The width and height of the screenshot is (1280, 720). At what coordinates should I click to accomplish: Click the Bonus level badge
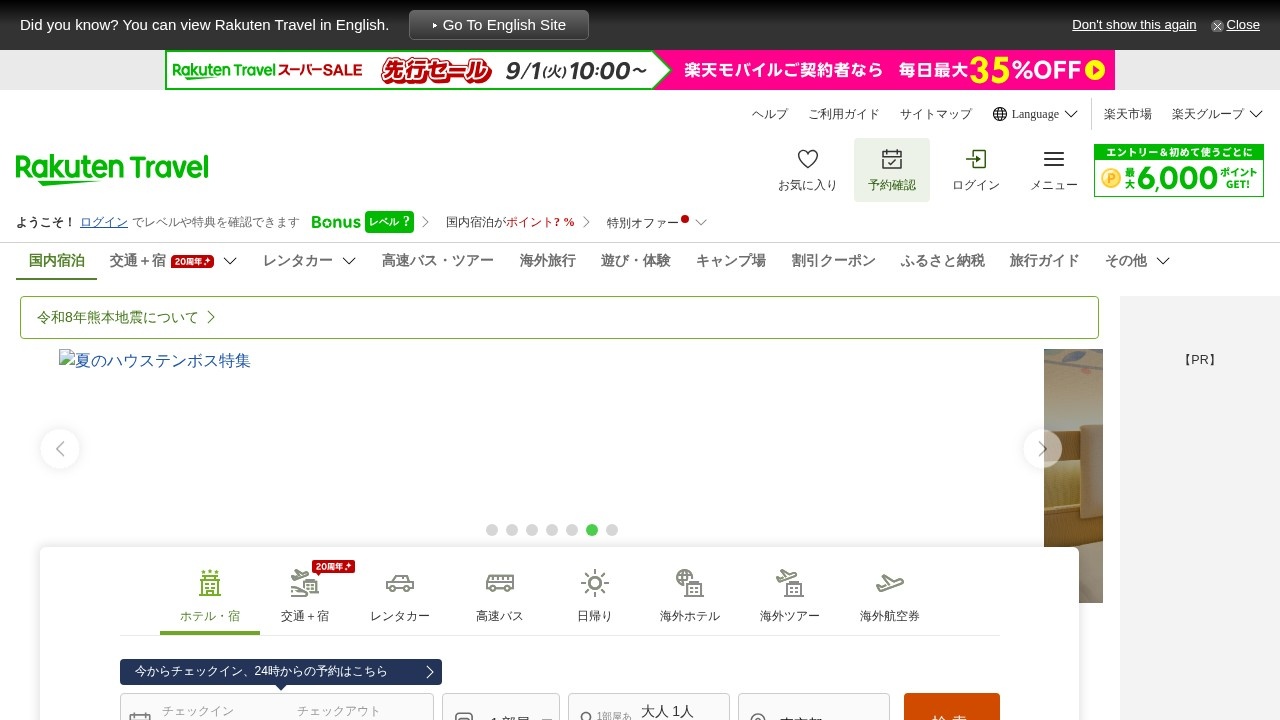click(x=362, y=222)
